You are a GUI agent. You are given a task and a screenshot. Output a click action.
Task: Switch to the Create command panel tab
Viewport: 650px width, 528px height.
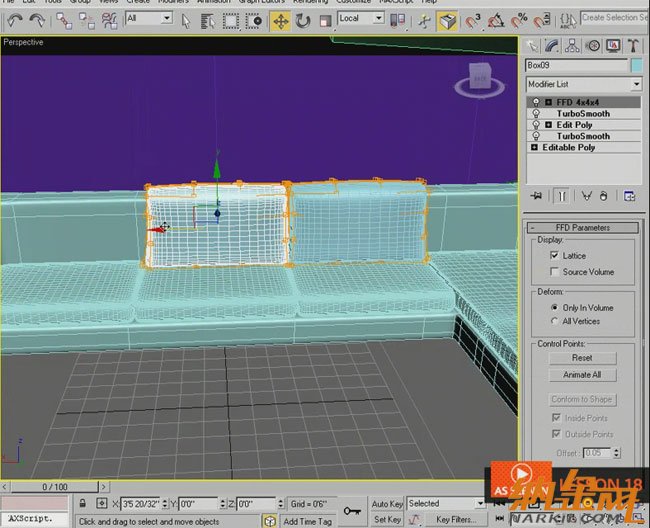tap(532, 46)
